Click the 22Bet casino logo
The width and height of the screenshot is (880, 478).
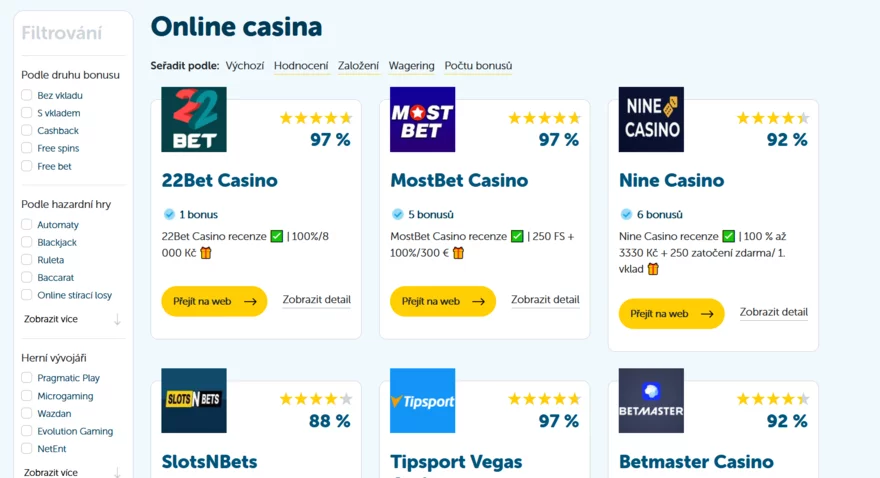pyautogui.click(x=194, y=120)
